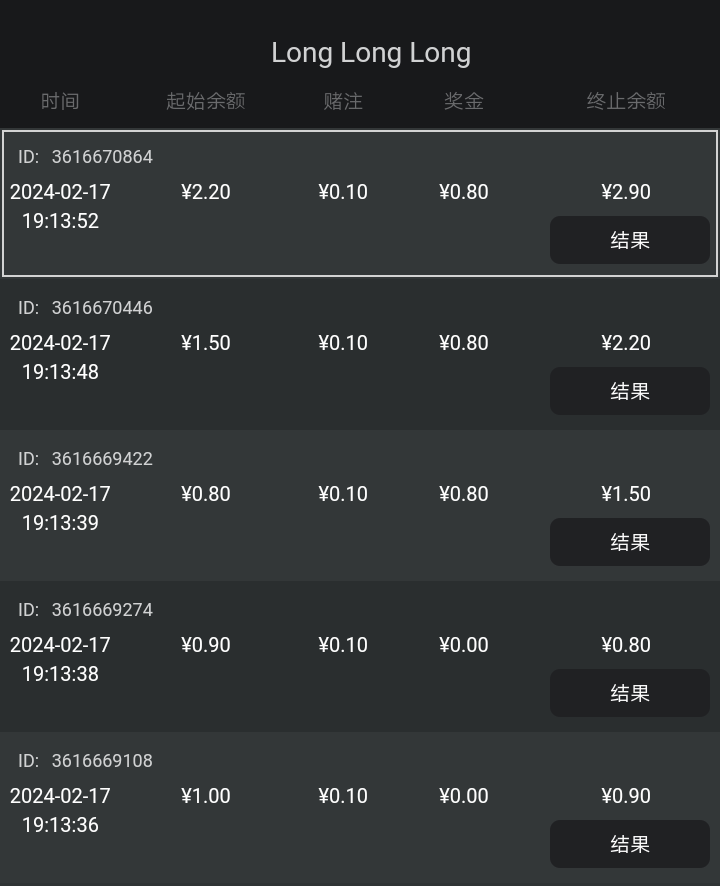The width and height of the screenshot is (720, 886).
Task: Click the Long Long Long title
Action: click(371, 53)
